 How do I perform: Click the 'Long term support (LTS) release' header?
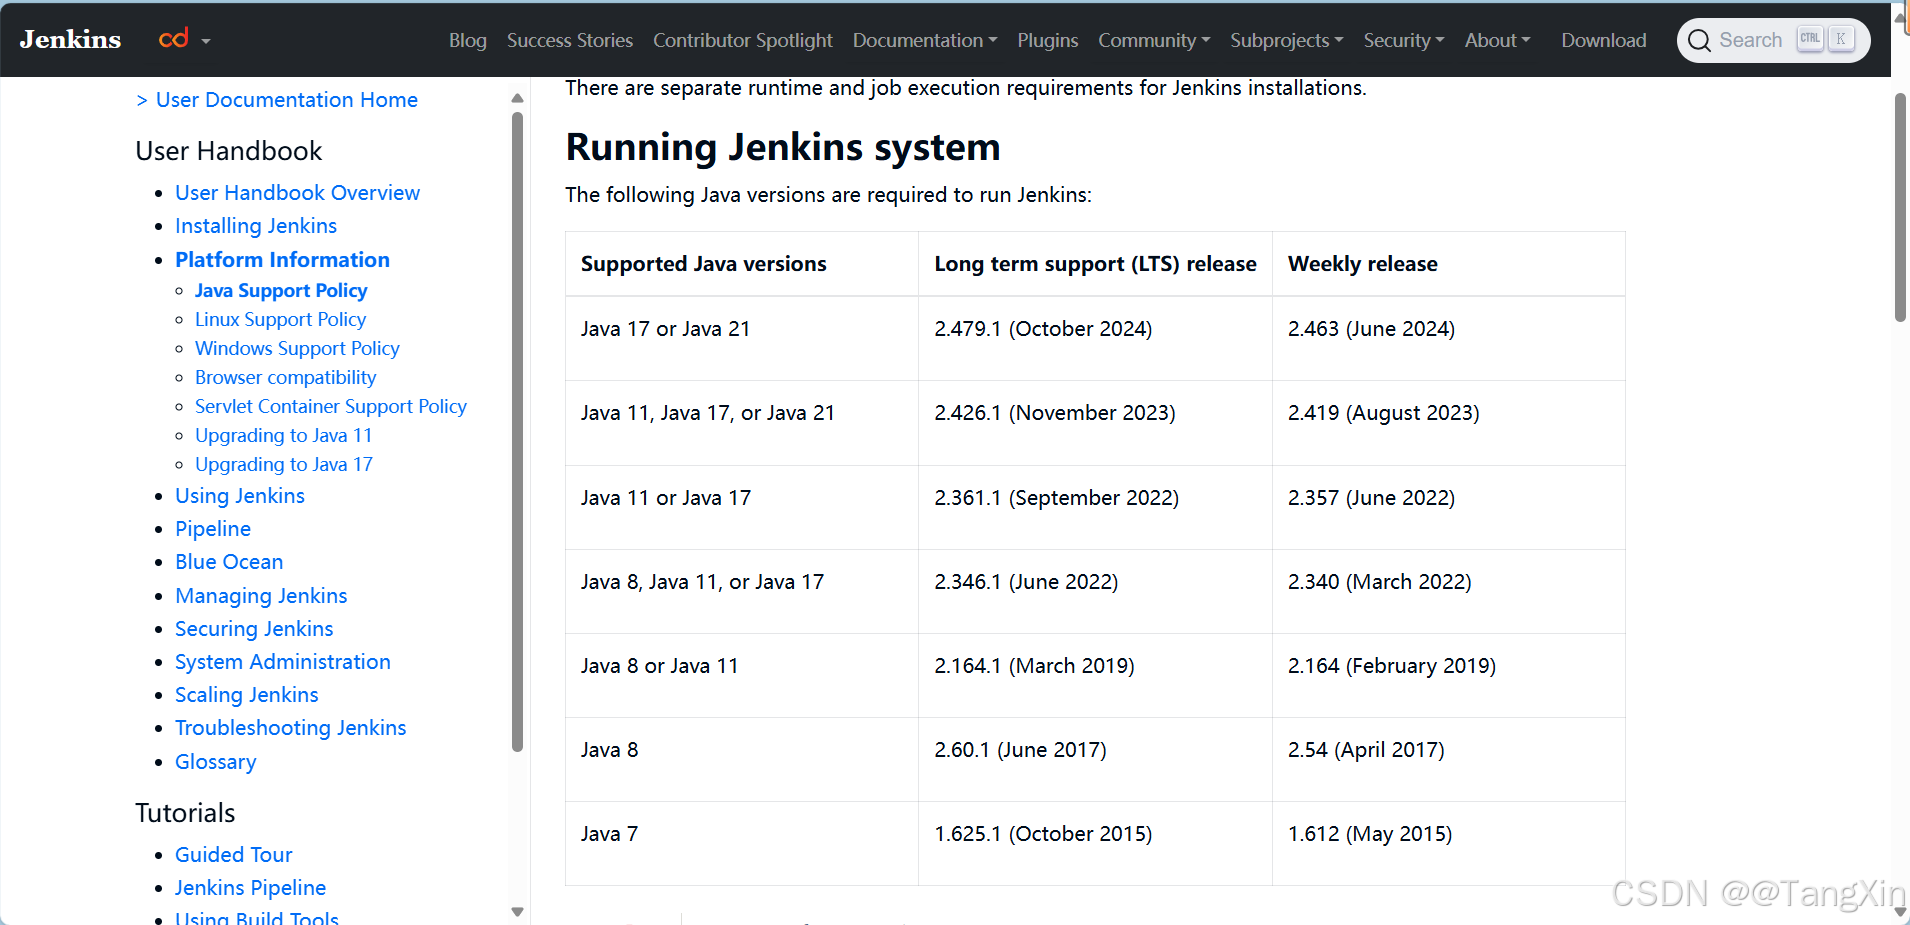click(1095, 264)
